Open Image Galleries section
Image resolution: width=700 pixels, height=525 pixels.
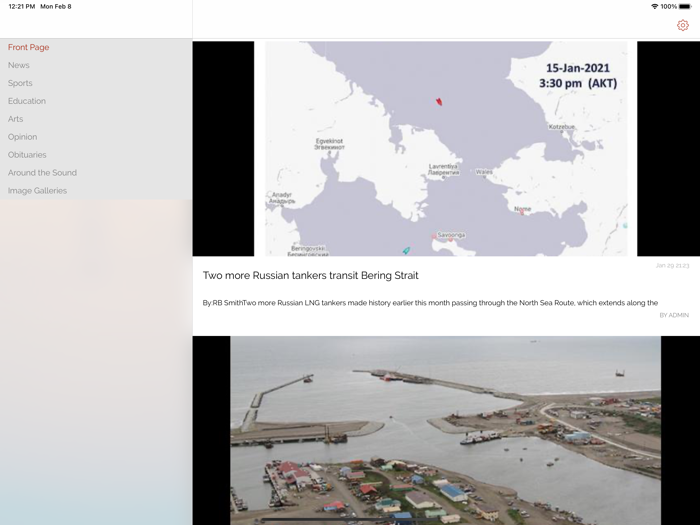point(38,190)
